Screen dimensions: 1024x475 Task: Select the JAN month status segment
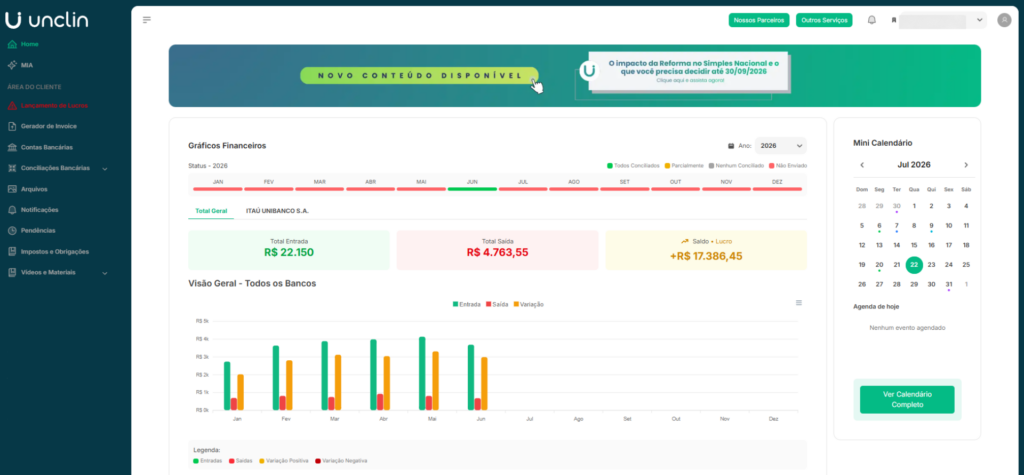(218, 184)
